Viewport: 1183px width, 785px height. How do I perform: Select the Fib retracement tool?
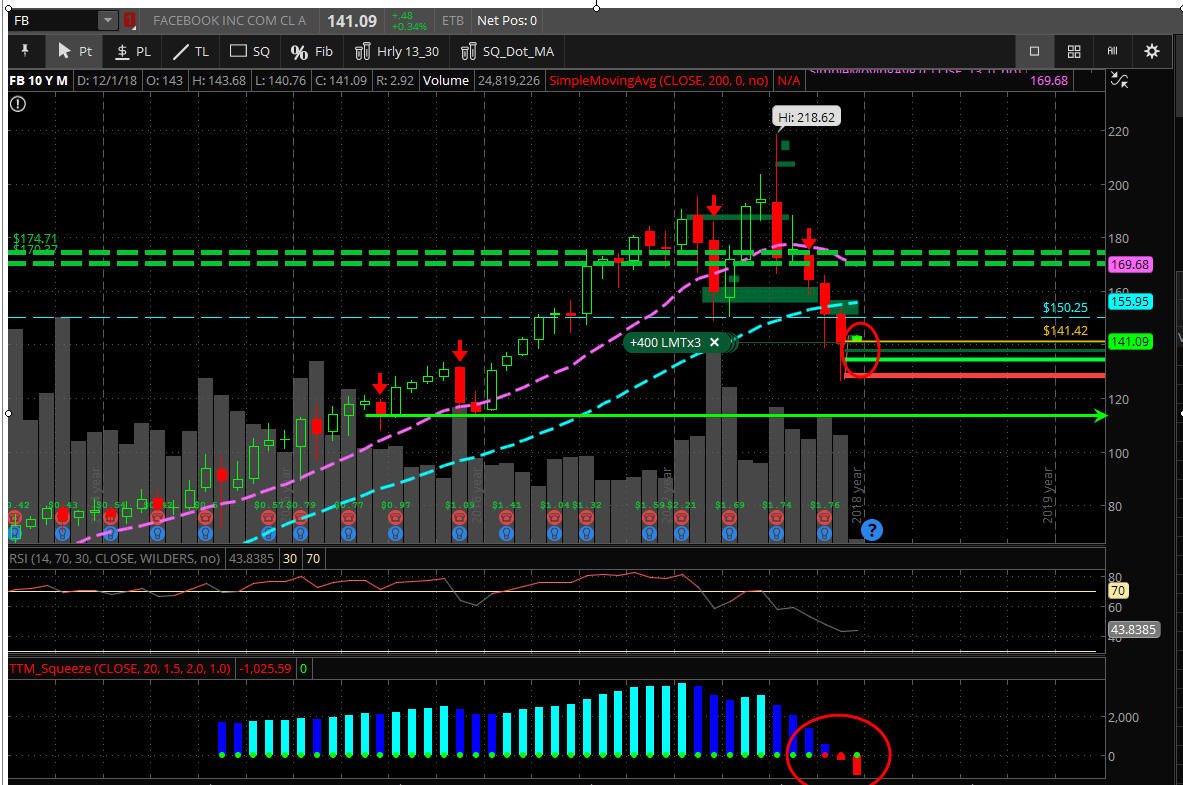pyautogui.click(x=312, y=51)
